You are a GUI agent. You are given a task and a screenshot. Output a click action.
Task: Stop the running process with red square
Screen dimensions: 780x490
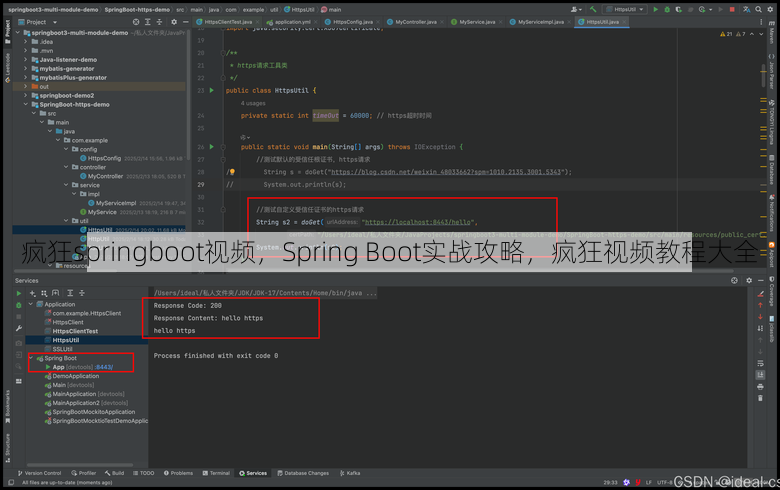(x=732, y=9)
